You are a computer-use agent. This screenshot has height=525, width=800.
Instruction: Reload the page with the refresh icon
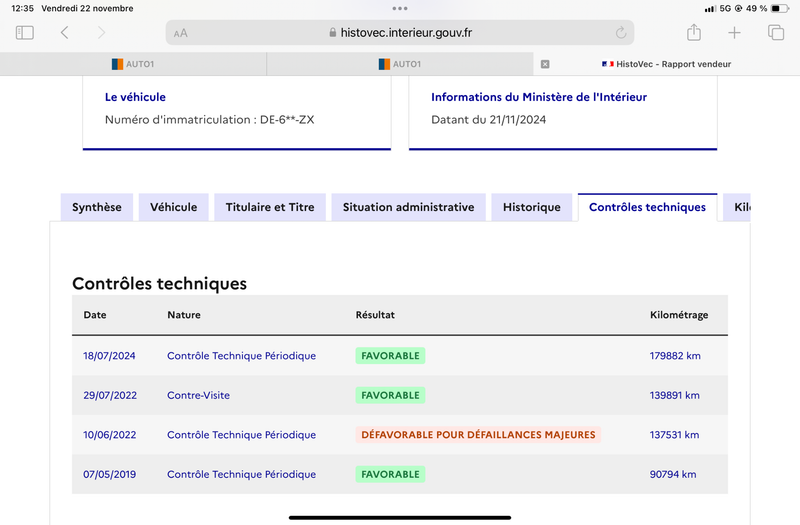coord(620,33)
